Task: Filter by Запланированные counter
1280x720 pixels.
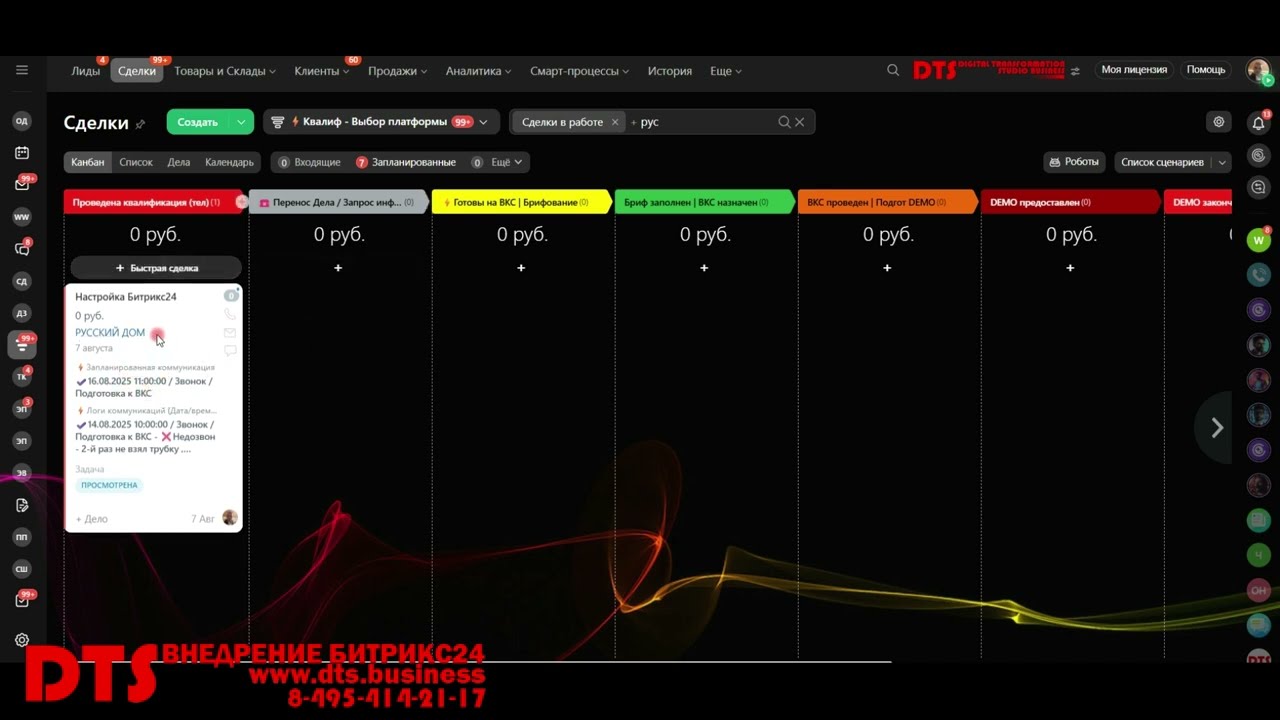Action: pyautogui.click(x=406, y=162)
